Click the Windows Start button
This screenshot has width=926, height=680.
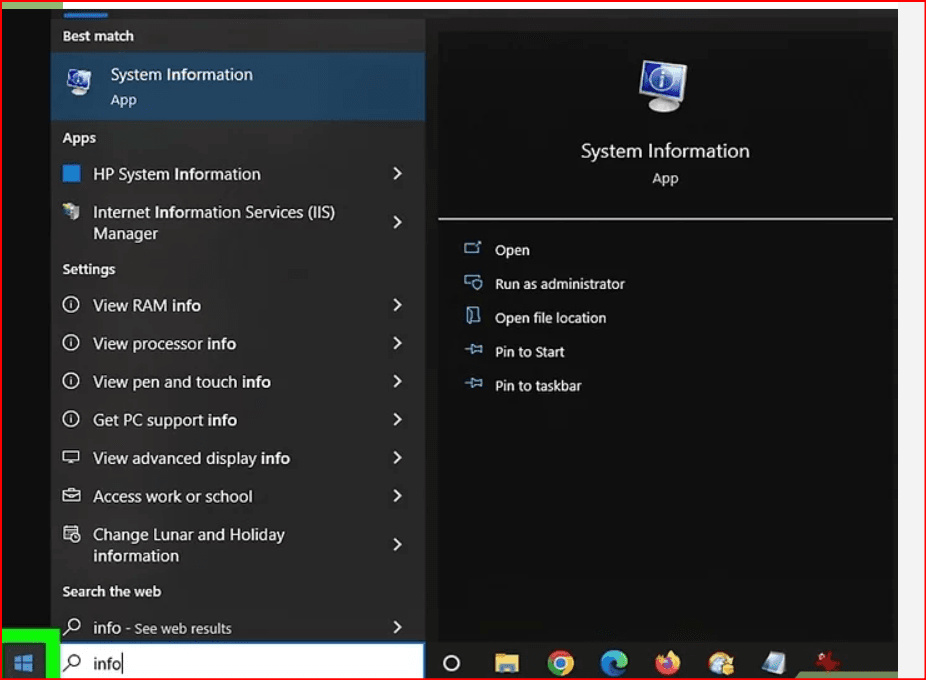[x=24, y=662]
